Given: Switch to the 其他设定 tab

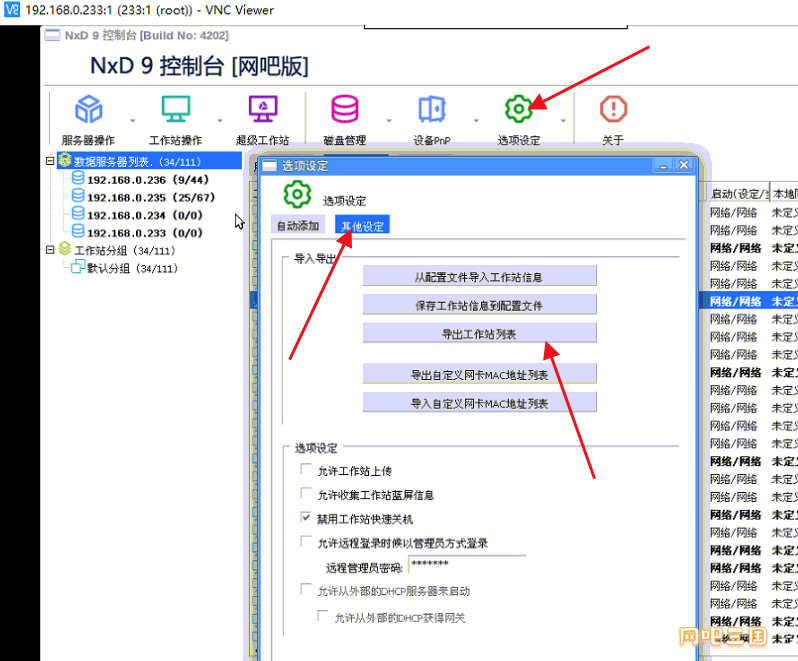Looking at the screenshot, I should [x=362, y=225].
